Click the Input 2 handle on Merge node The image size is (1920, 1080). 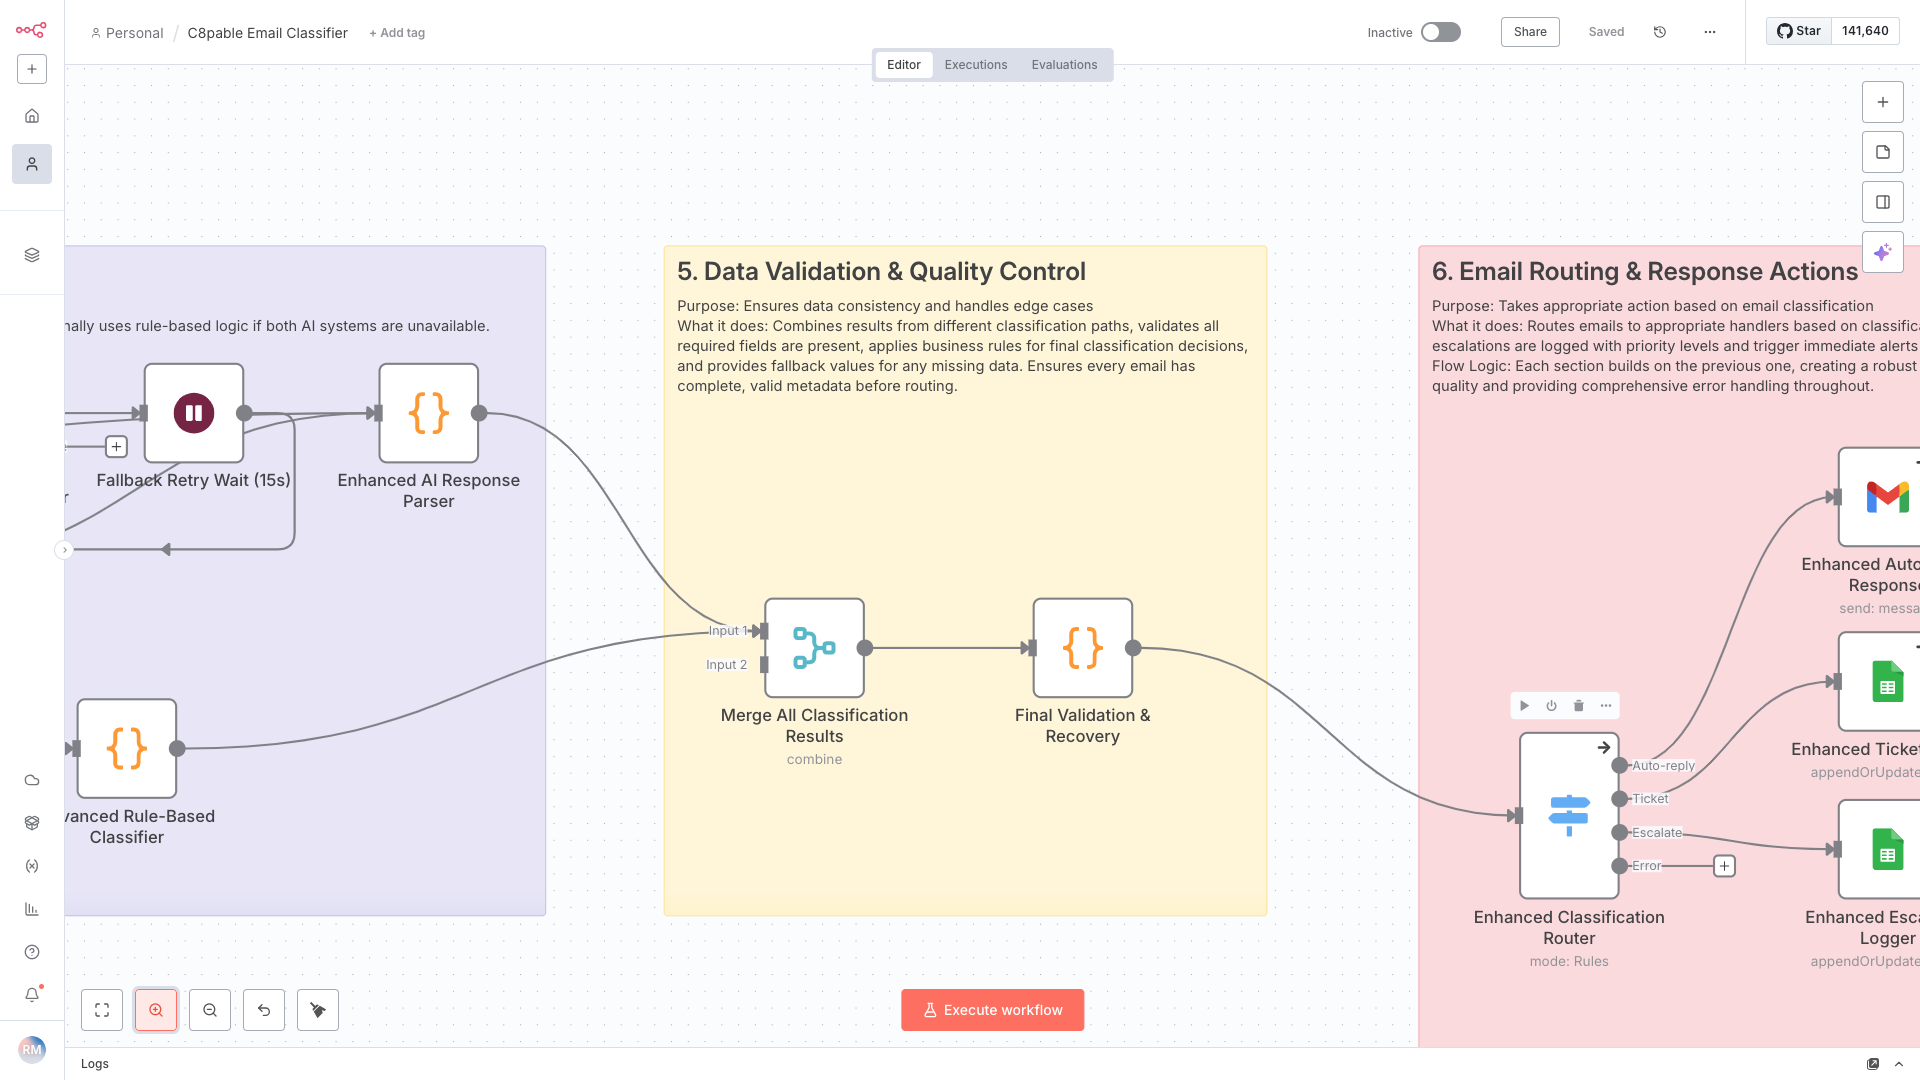coord(764,665)
